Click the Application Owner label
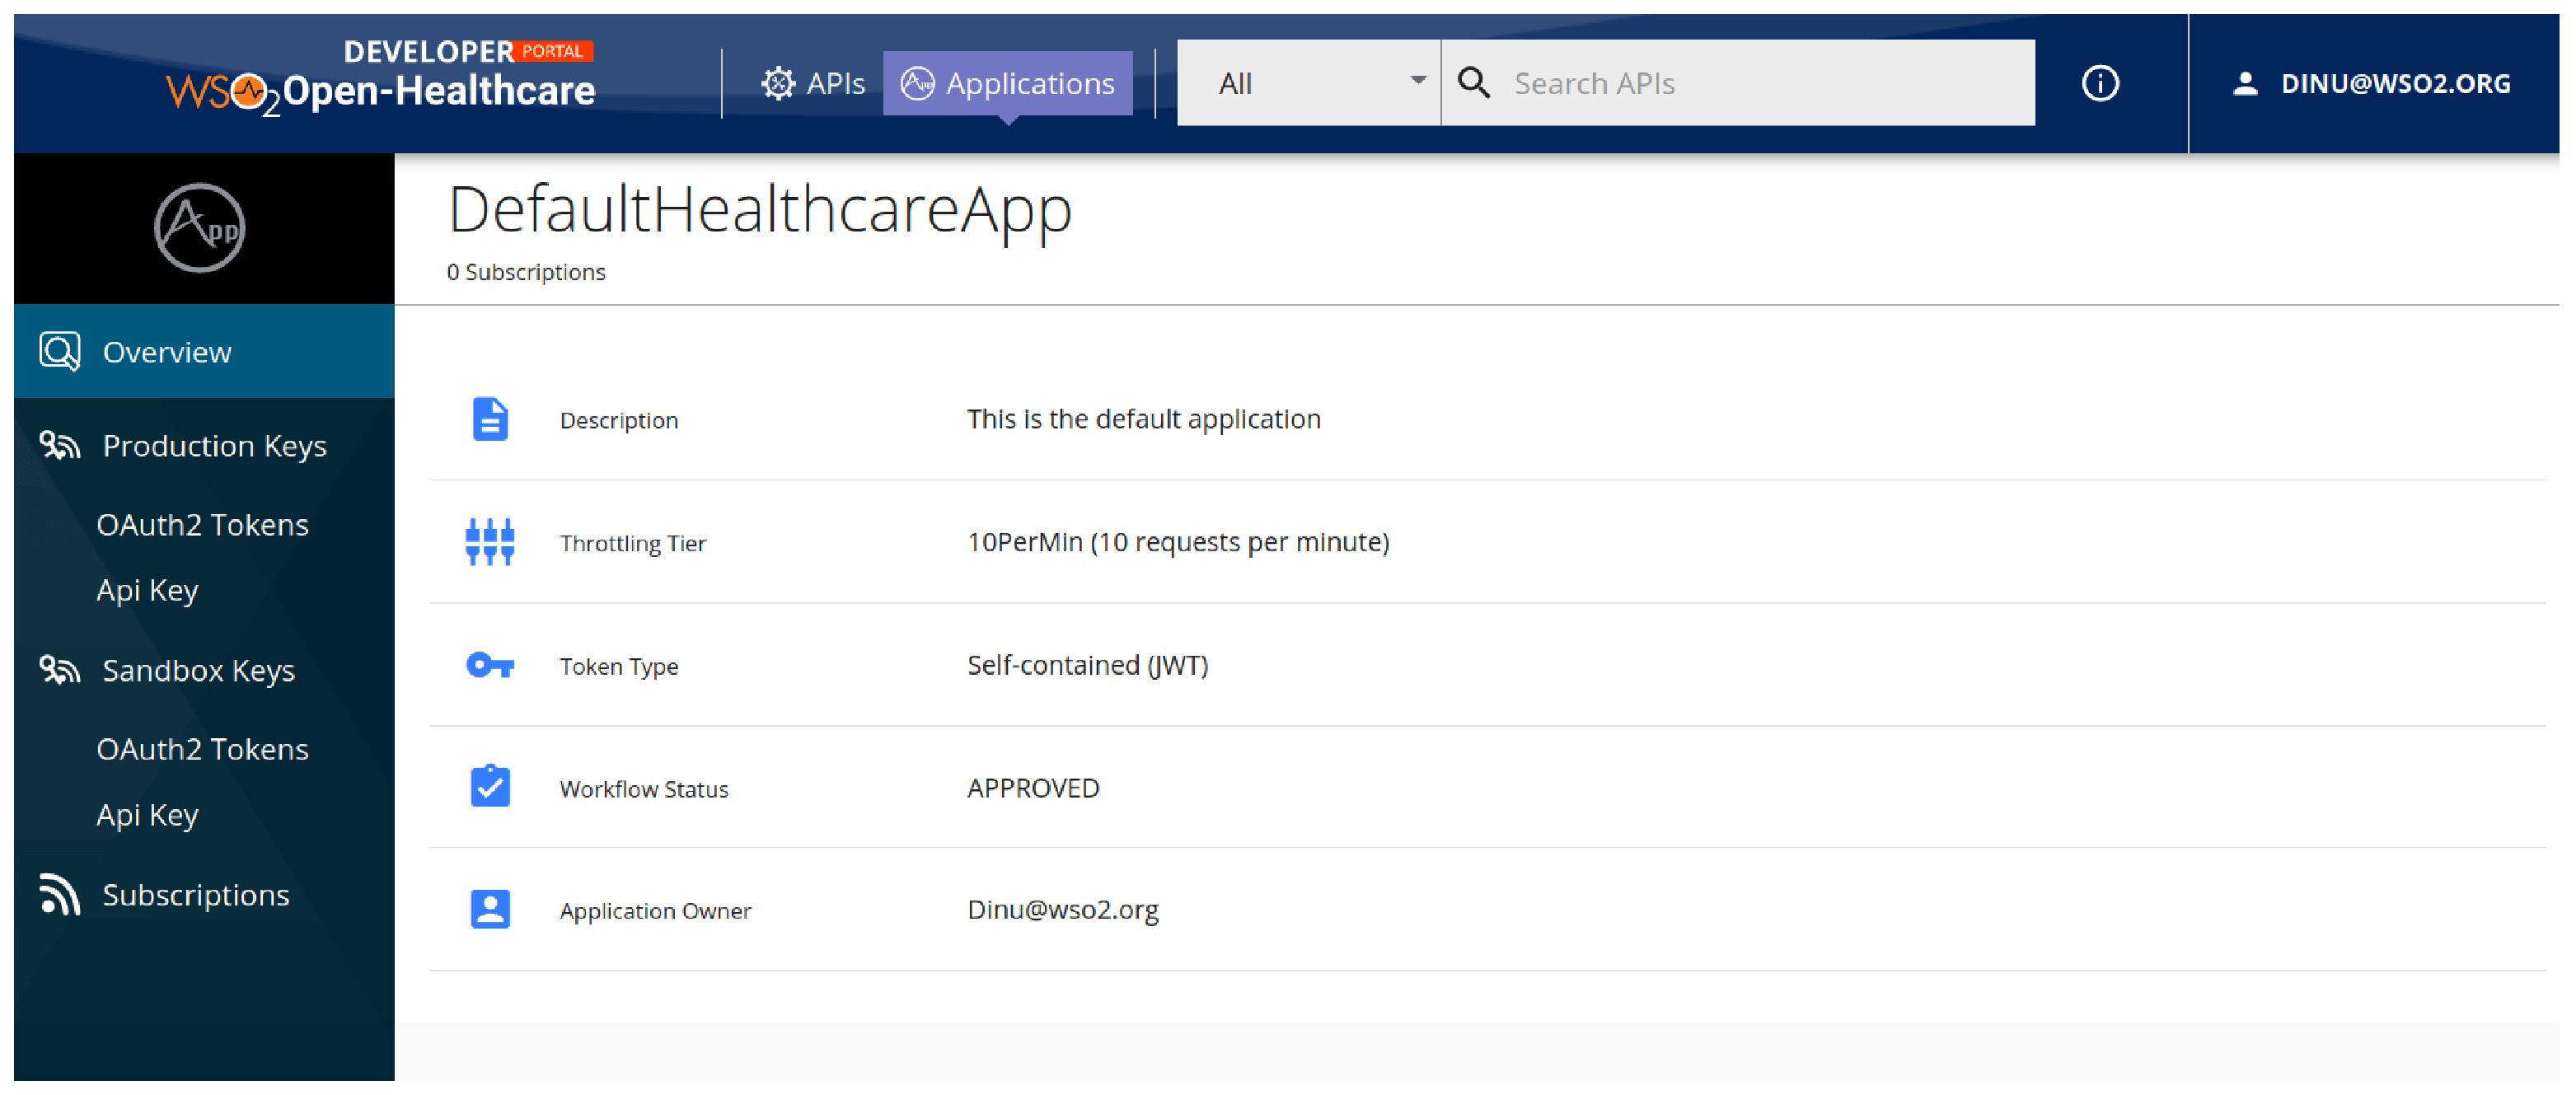Viewport: 2576px width, 1095px height. [655, 911]
